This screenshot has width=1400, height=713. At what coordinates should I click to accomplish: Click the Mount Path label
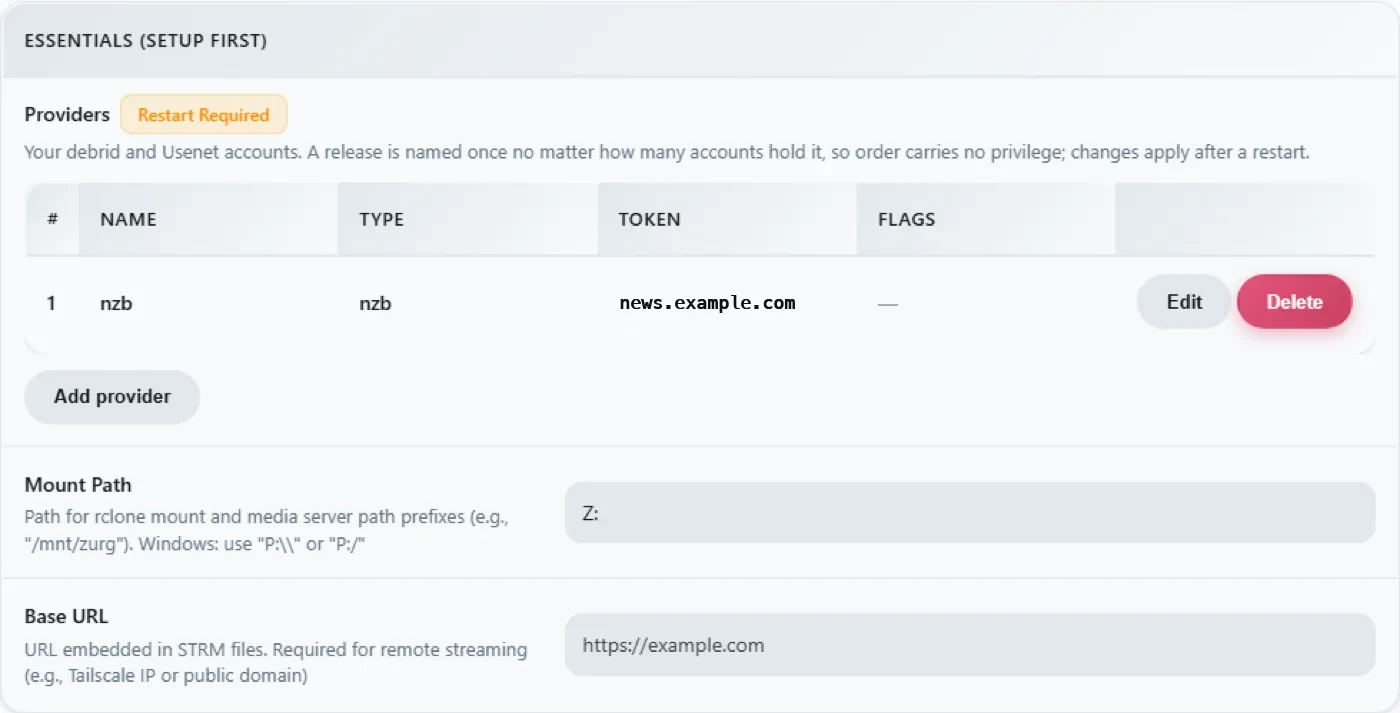click(78, 485)
